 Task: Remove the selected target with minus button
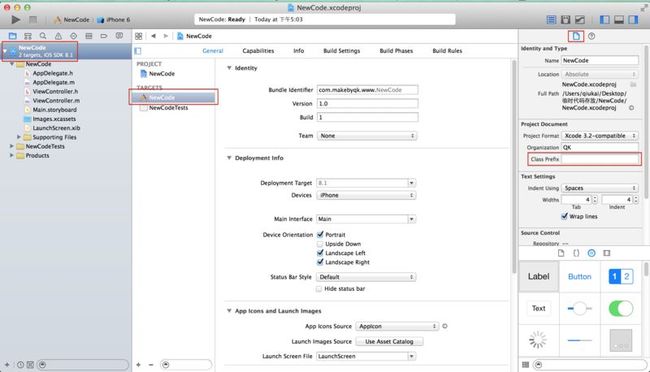[151, 365]
